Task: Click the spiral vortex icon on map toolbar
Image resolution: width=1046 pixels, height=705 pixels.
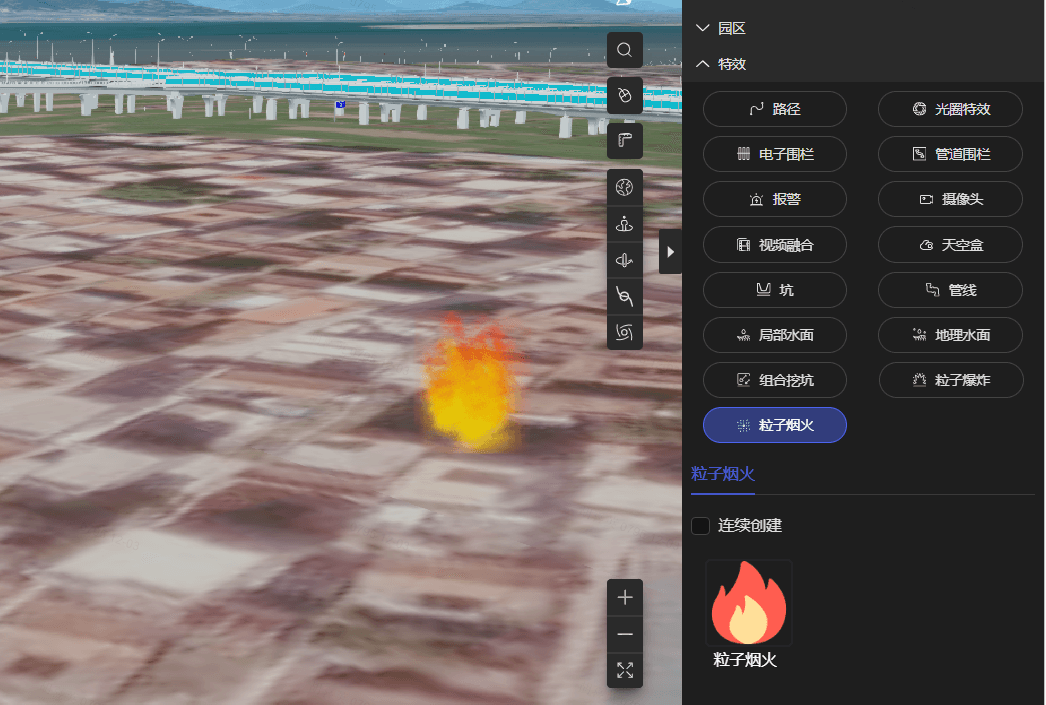Action: click(625, 332)
